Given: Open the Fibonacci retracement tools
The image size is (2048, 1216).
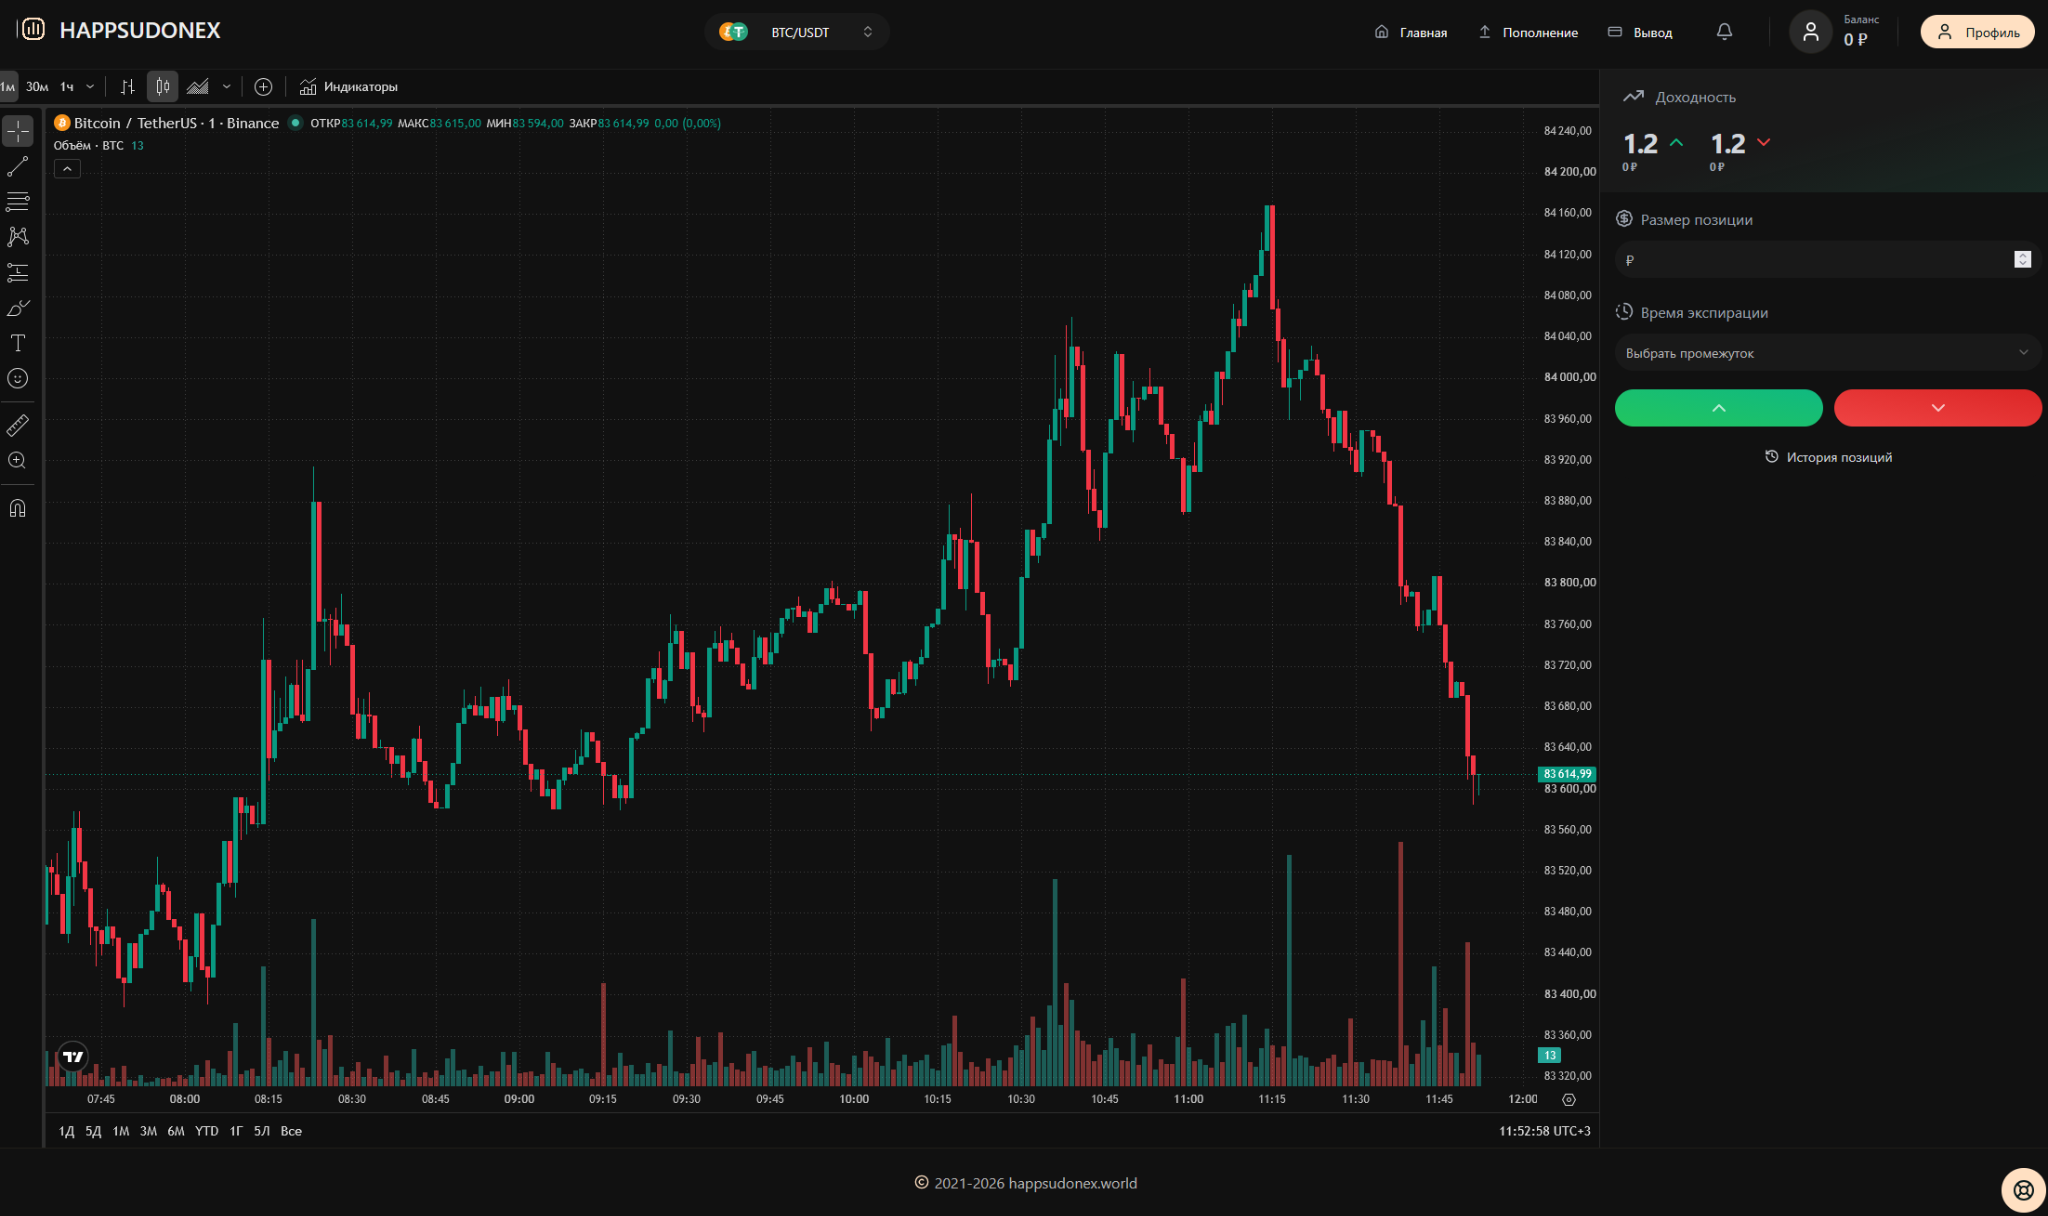Looking at the screenshot, I should point(18,201).
